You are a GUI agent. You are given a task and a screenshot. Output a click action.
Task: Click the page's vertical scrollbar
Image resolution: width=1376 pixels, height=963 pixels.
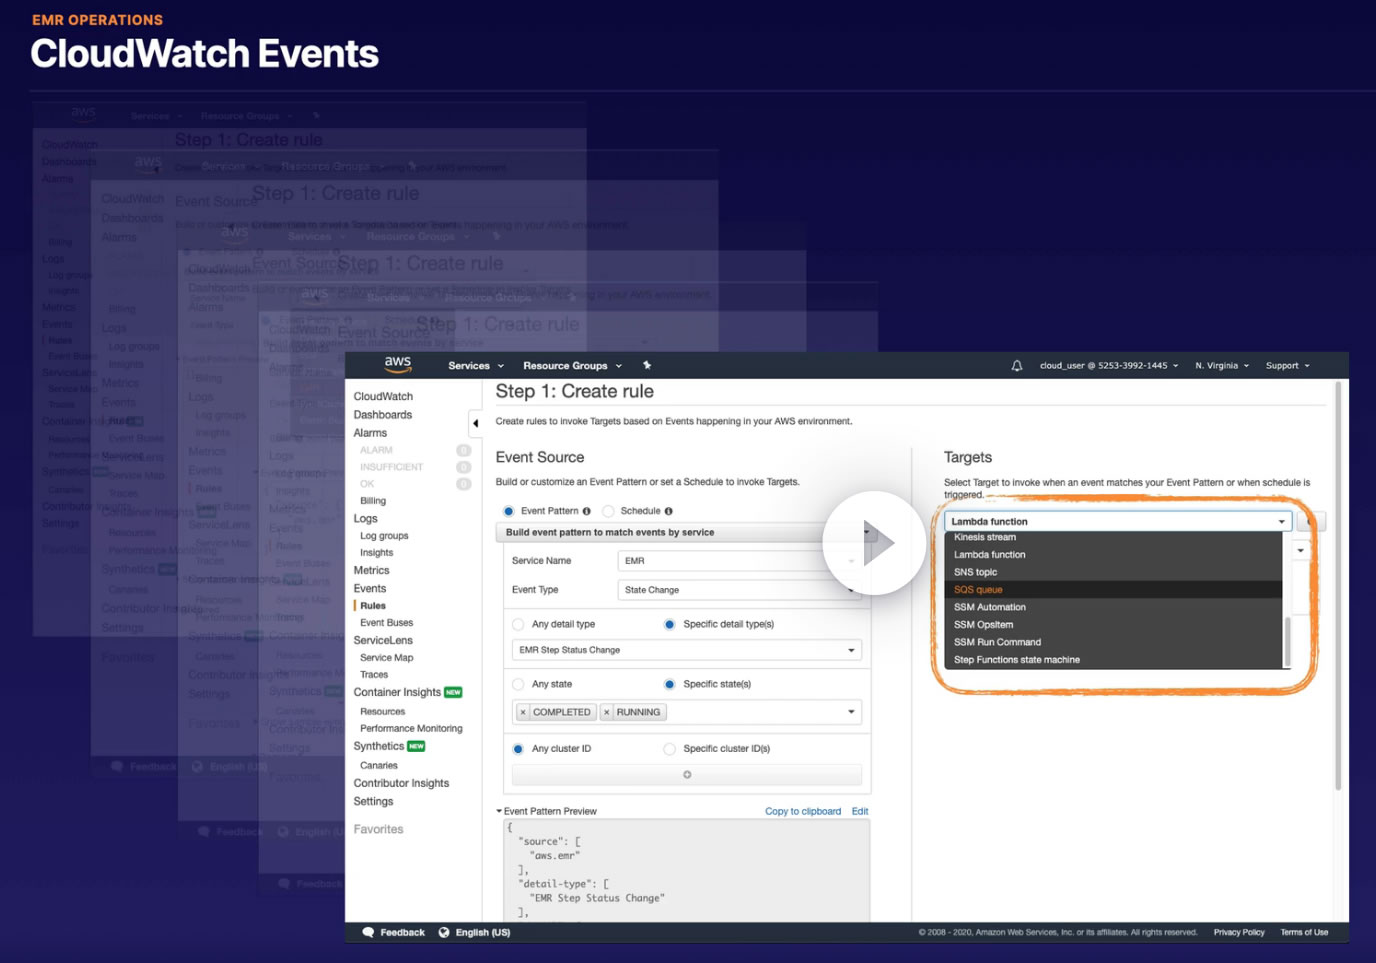(x=1338, y=588)
